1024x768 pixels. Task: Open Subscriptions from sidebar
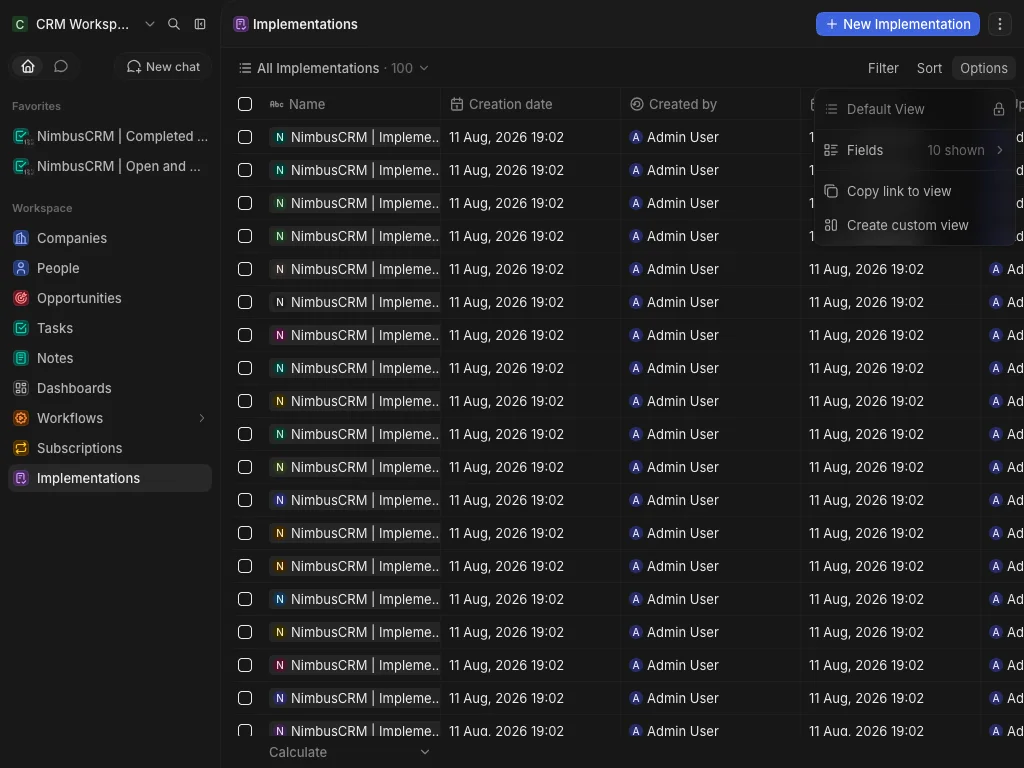110,449
